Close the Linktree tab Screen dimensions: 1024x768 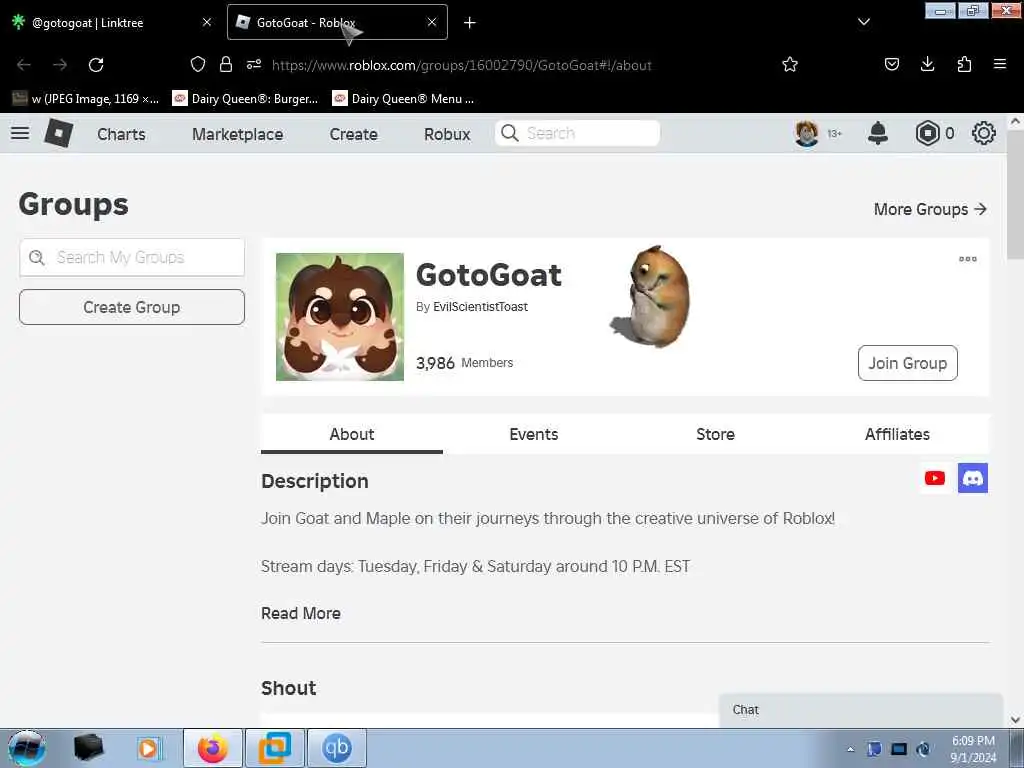tap(206, 22)
